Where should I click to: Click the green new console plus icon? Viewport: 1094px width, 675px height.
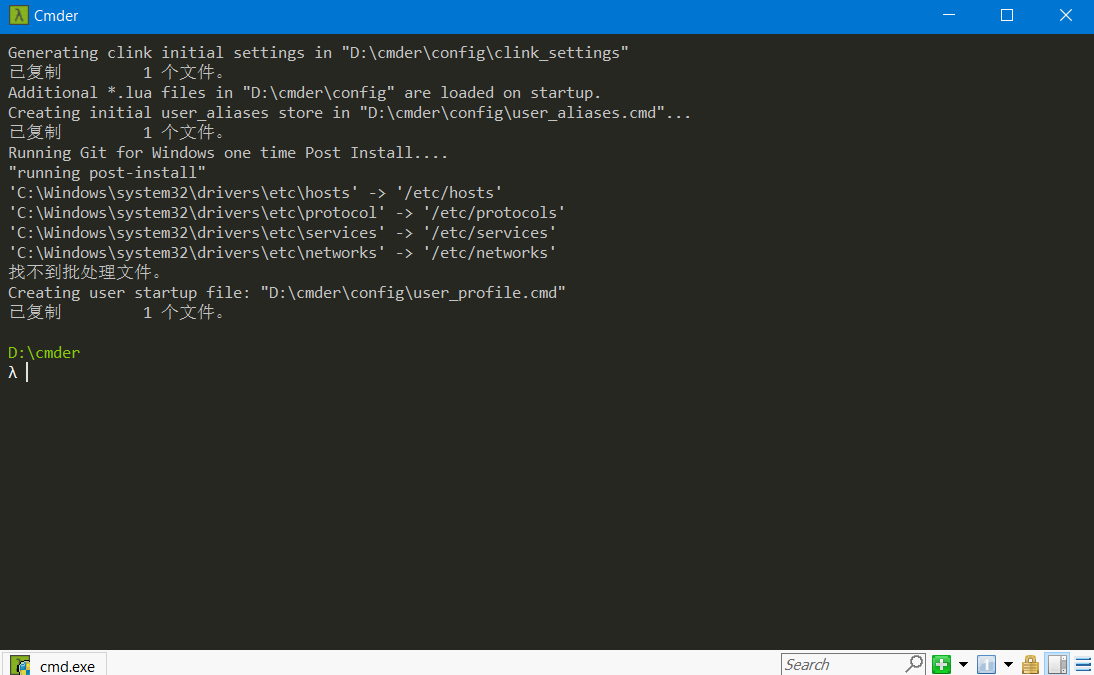tap(941, 664)
